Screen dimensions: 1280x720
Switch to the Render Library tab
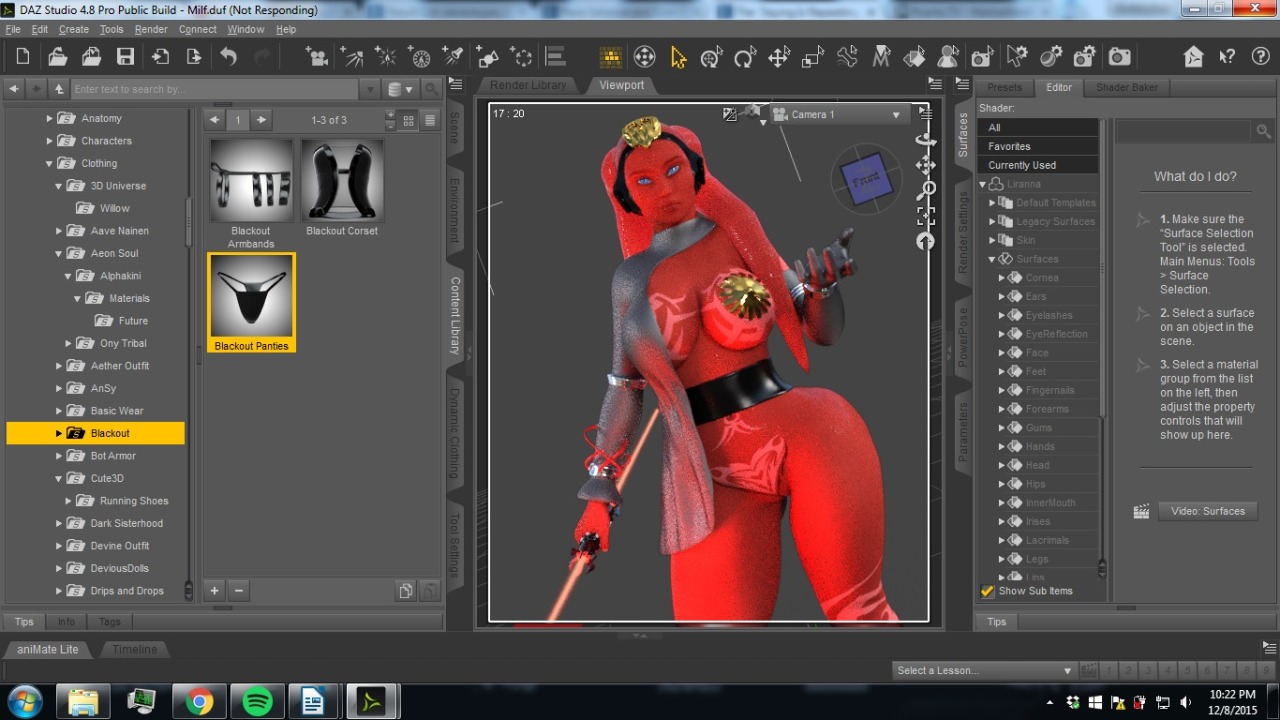pyautogui.click(x=528, y=85)
